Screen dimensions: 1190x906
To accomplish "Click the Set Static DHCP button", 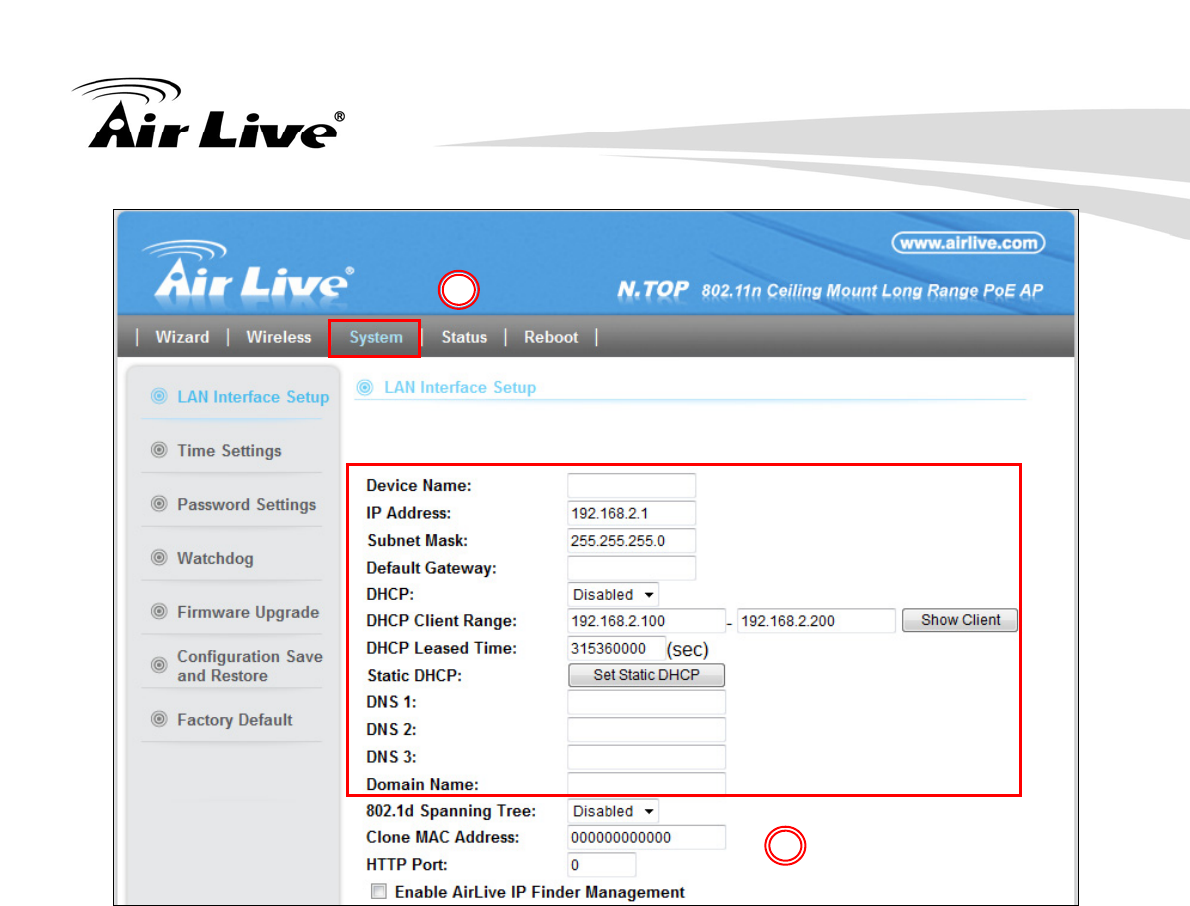I will click(x=647, y=675).
